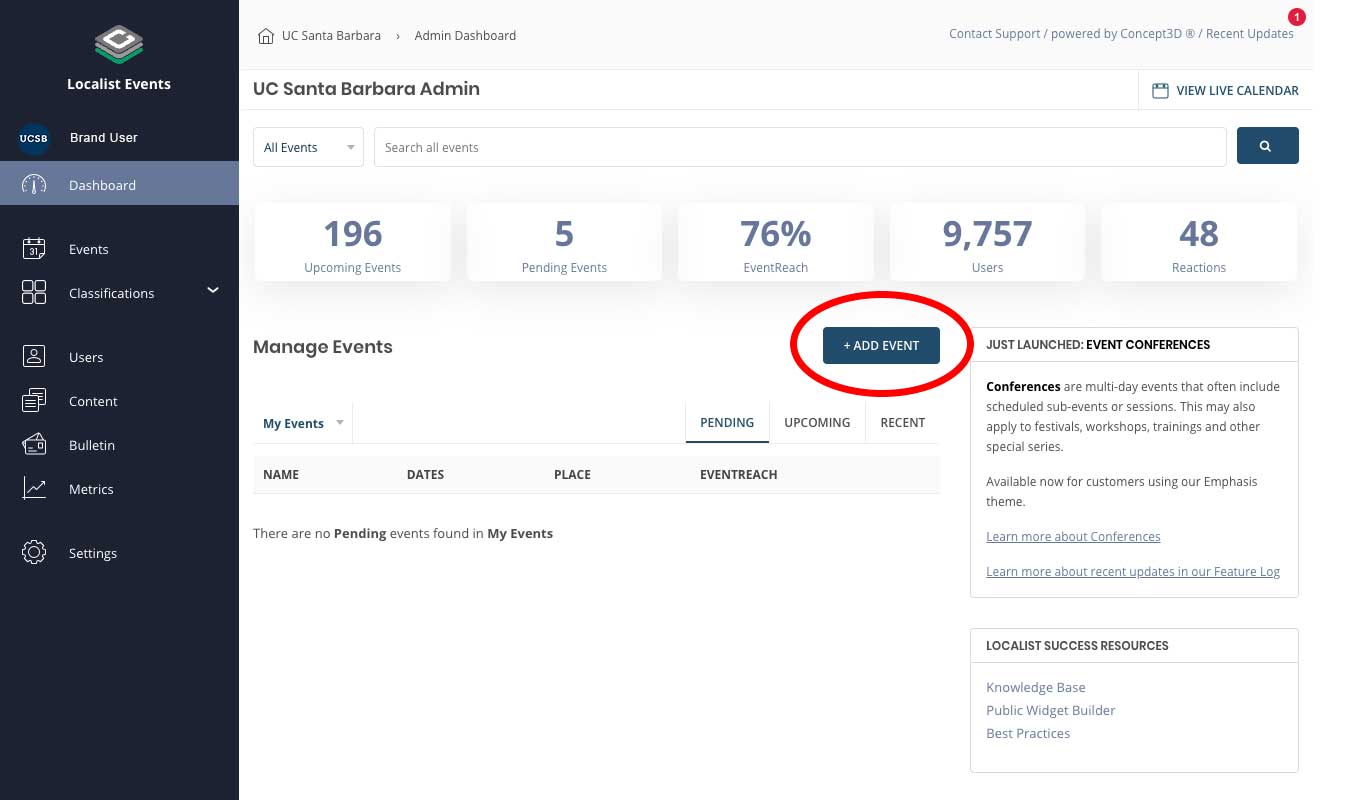
Task: Click the Users person icon
Action: click(34, 356)
